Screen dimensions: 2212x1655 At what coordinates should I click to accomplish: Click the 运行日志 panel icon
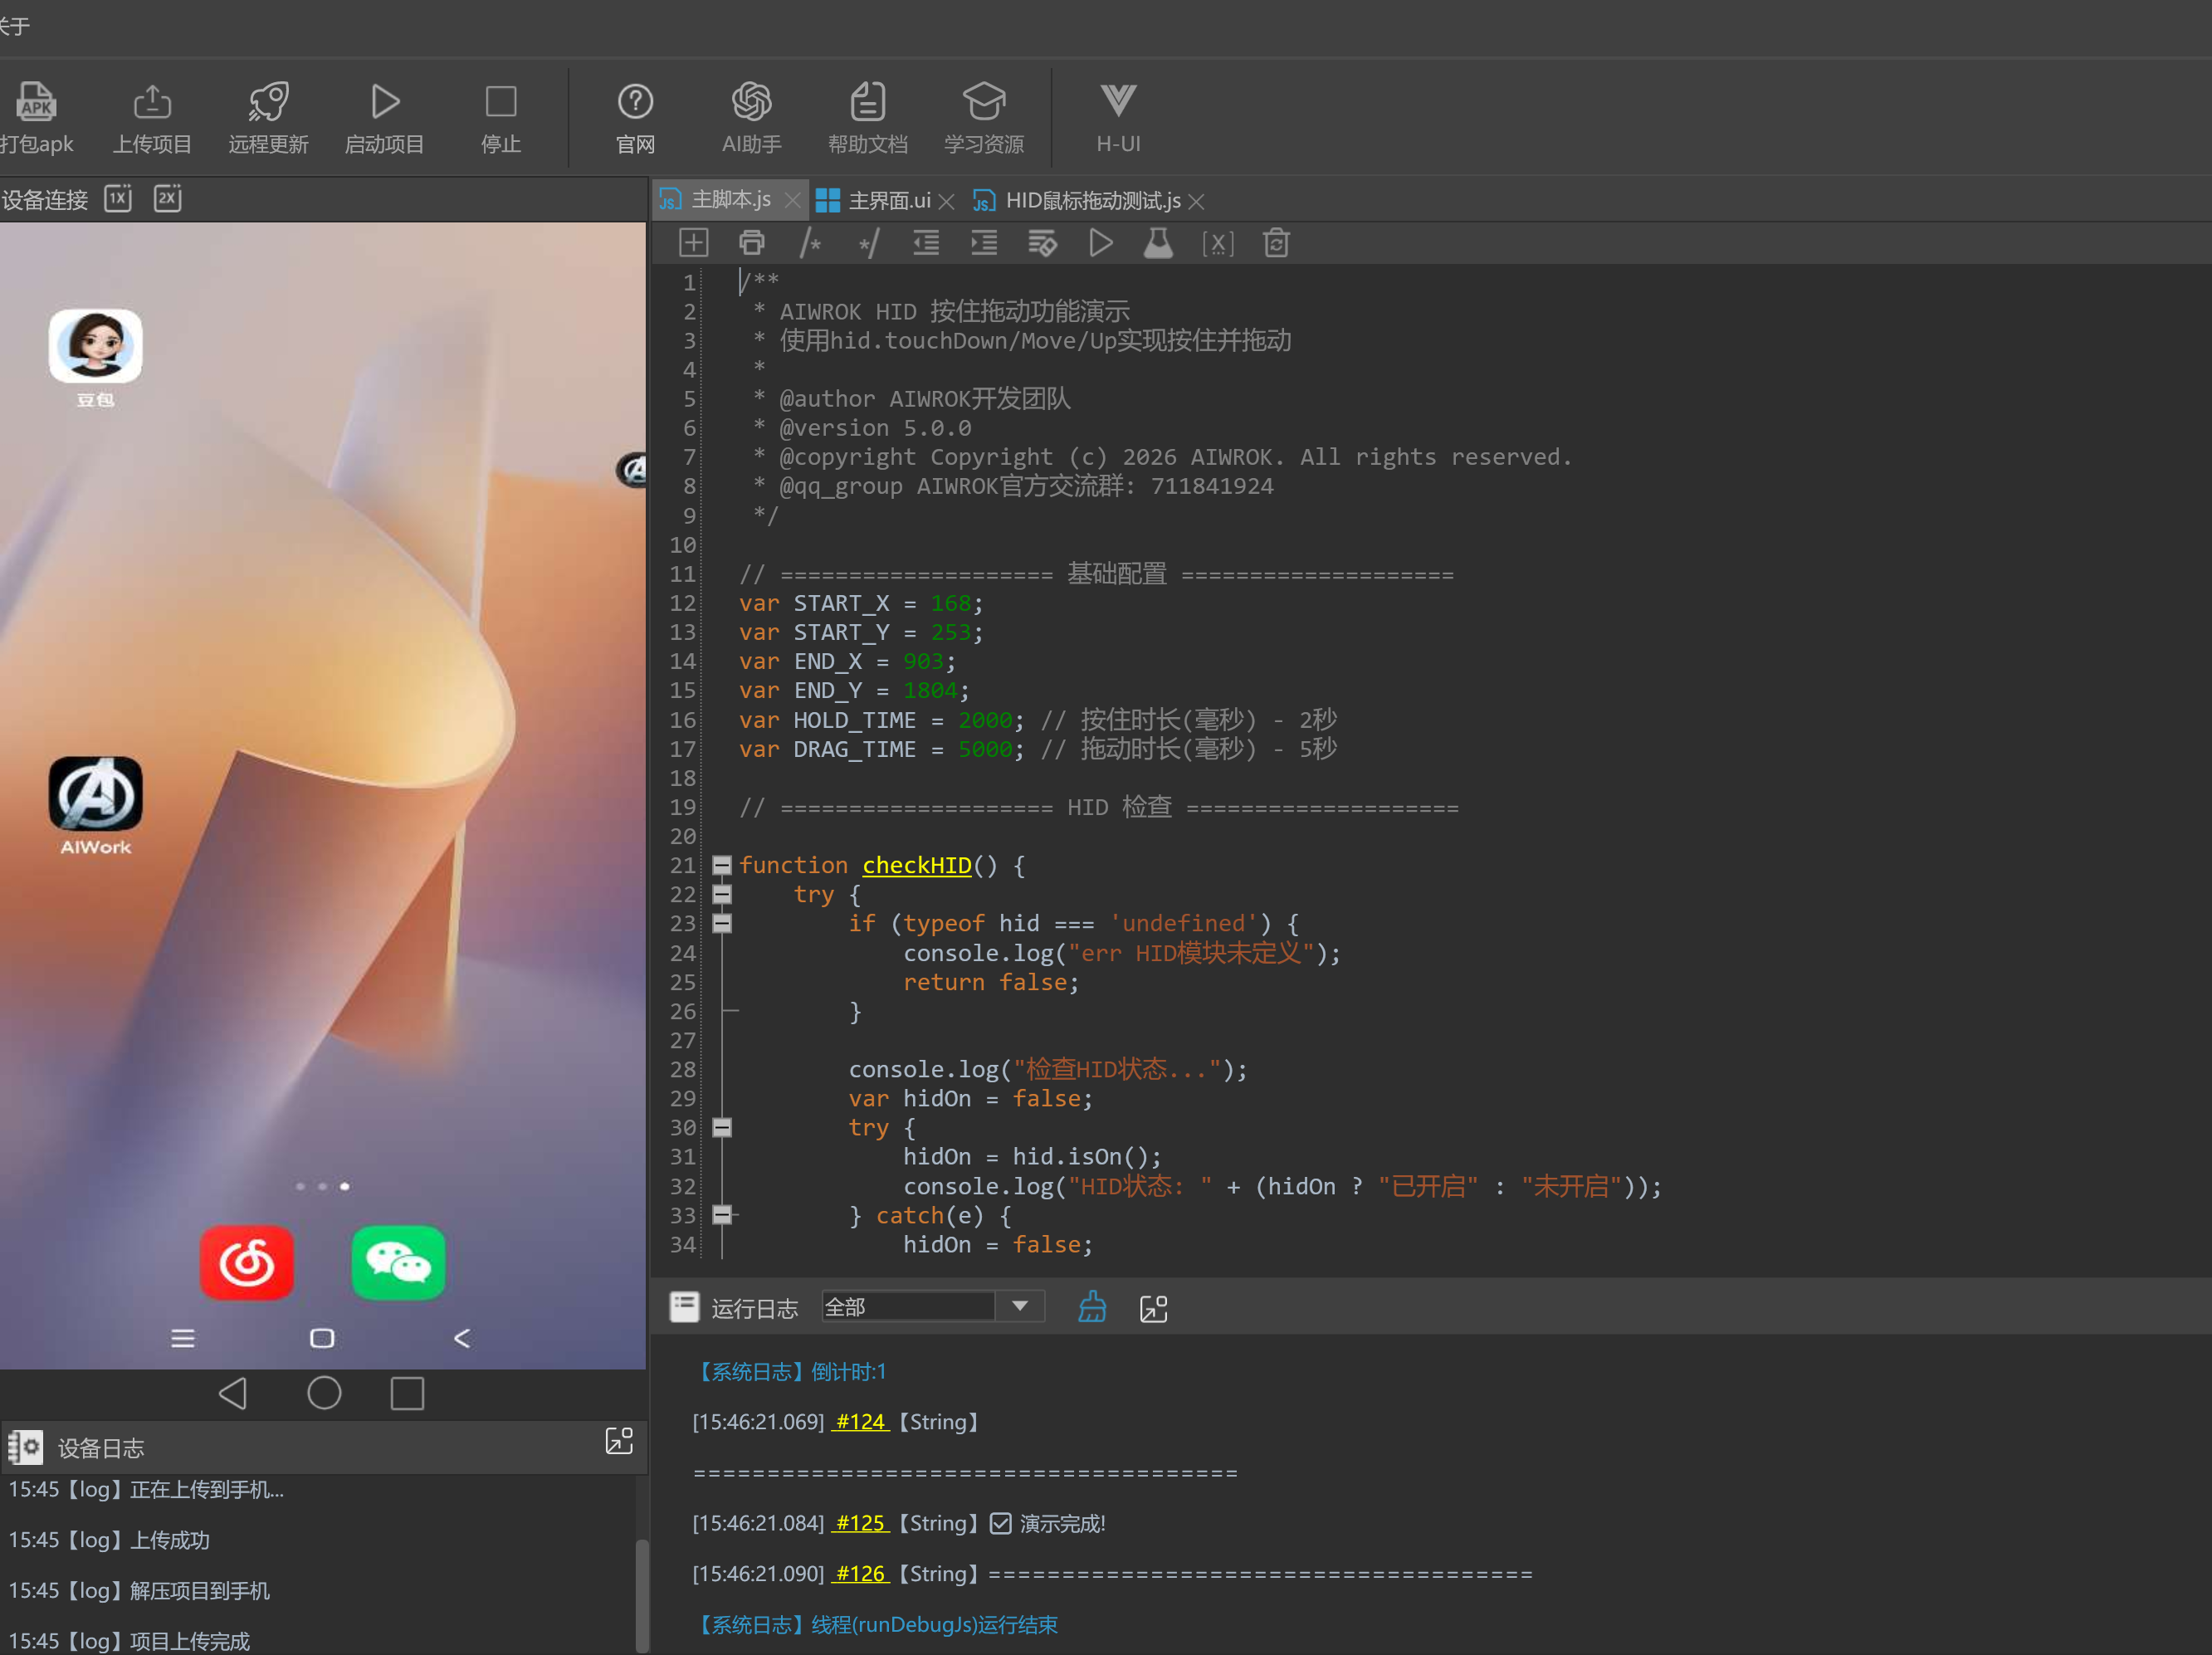coord(685,1307)
